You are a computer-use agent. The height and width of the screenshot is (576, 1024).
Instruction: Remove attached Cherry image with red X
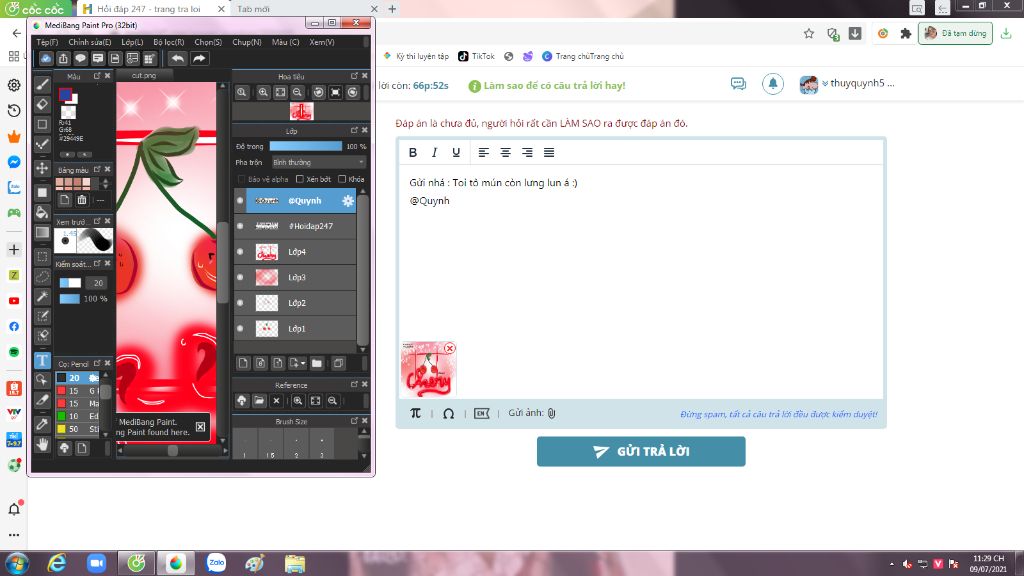point(449,348)
